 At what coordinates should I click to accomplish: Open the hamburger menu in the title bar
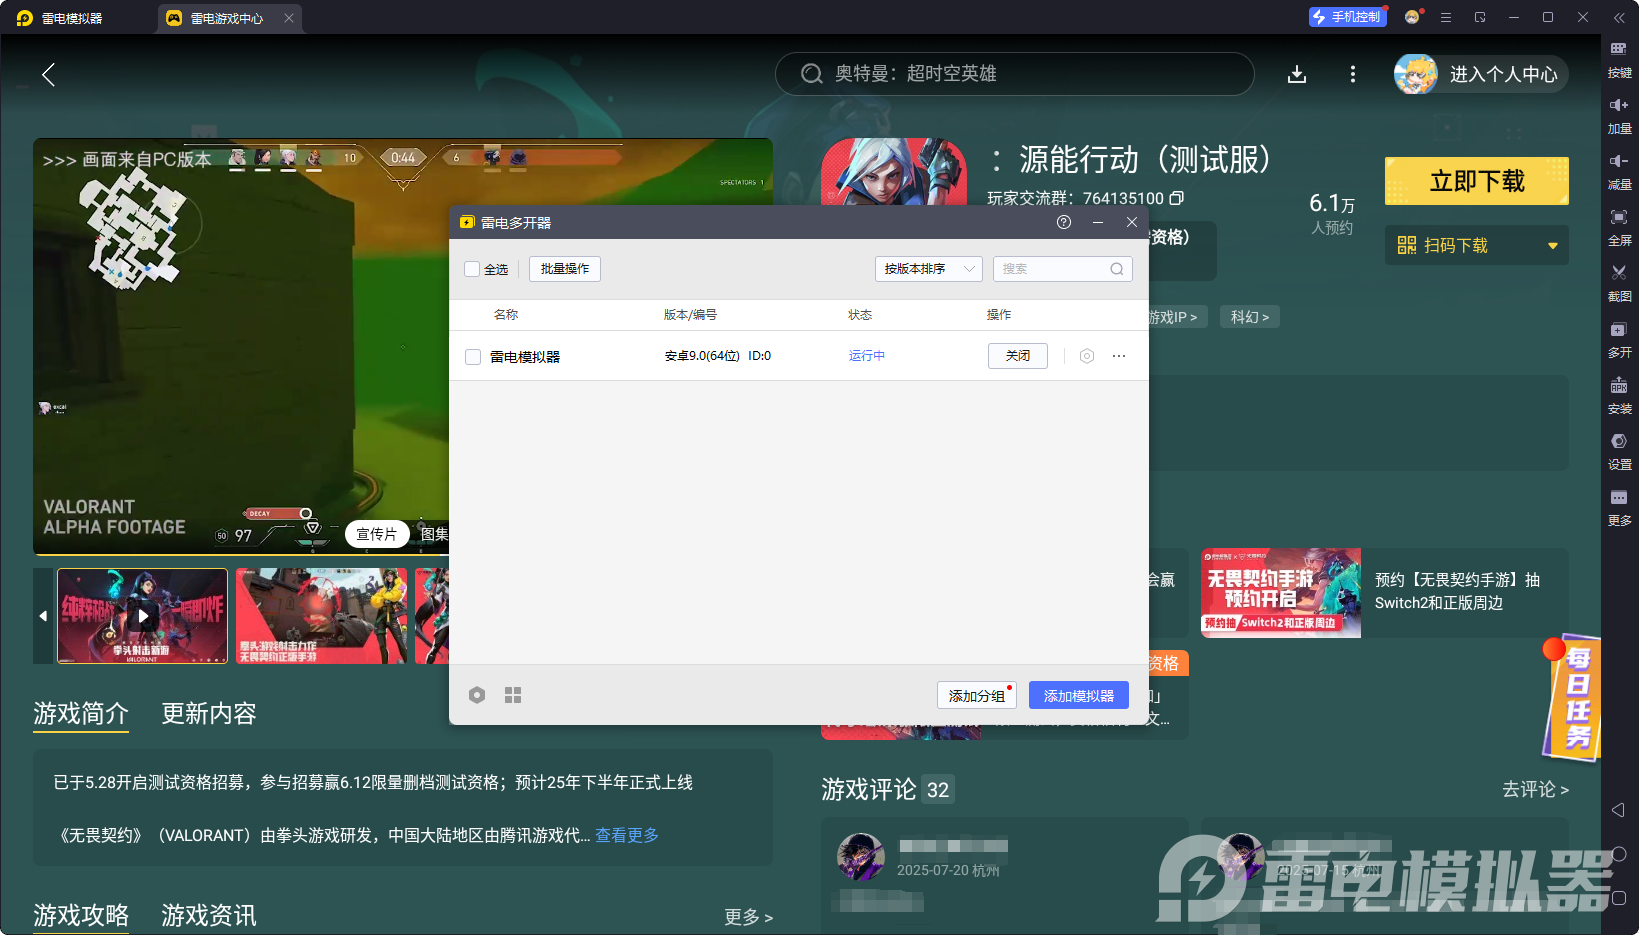(x=1446, y=17)
